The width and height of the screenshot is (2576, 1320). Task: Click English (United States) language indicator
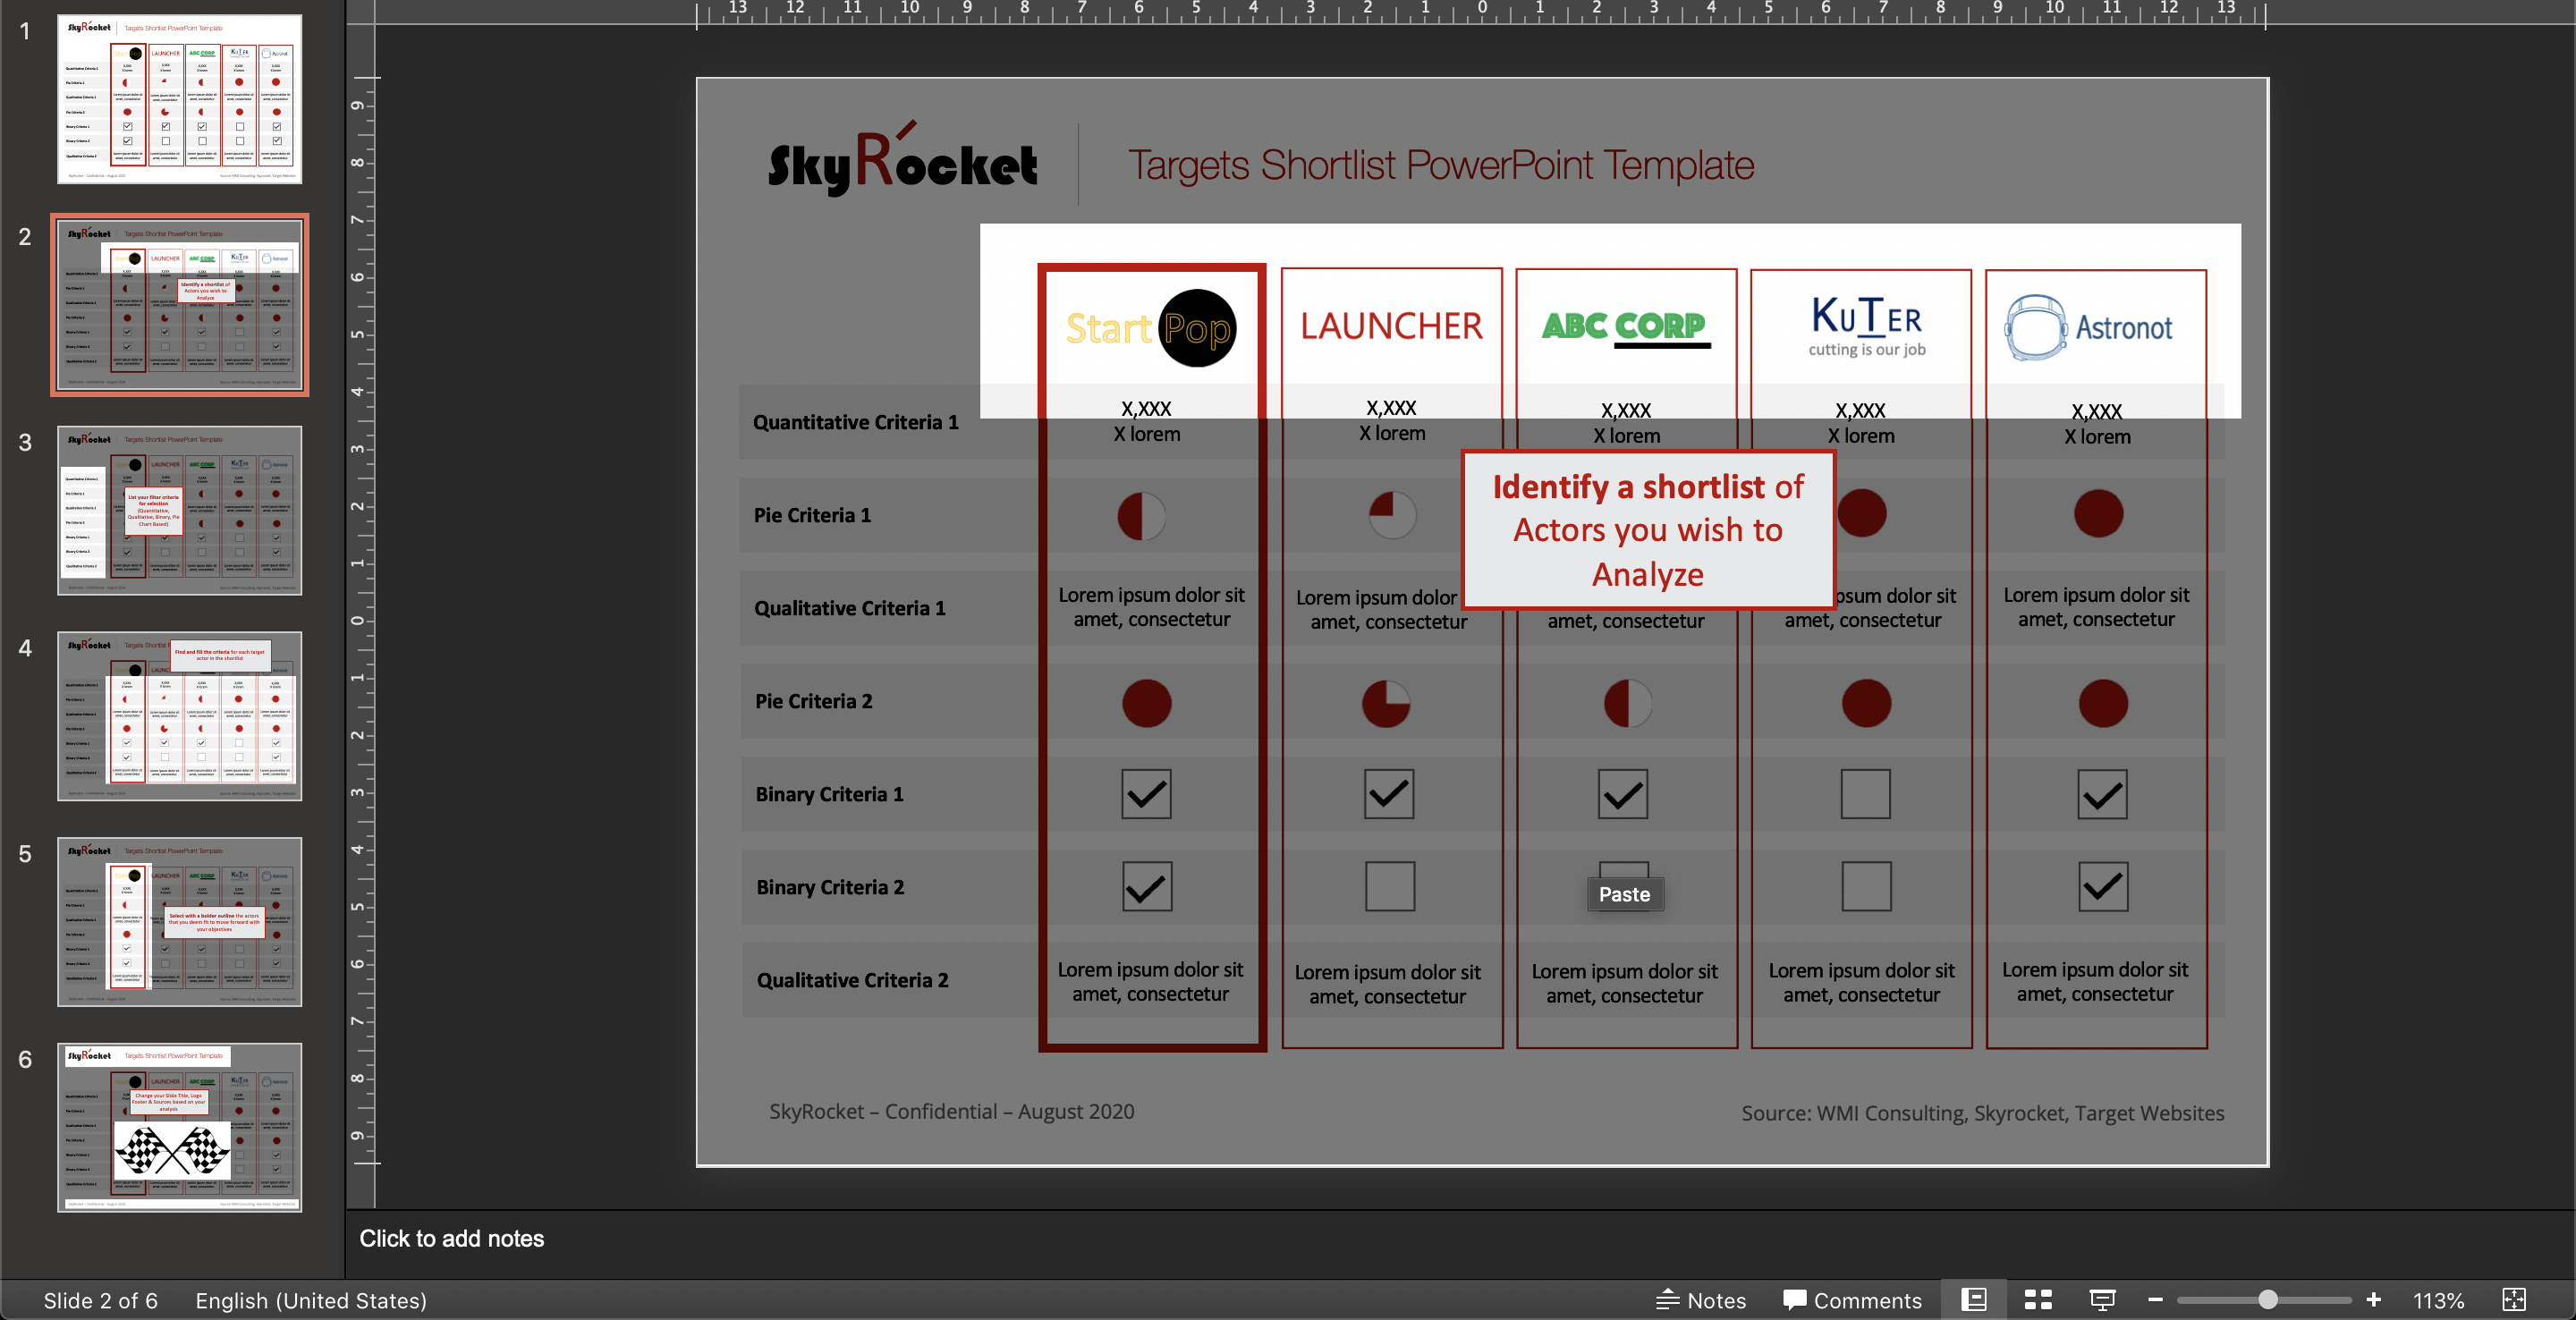311,1300
